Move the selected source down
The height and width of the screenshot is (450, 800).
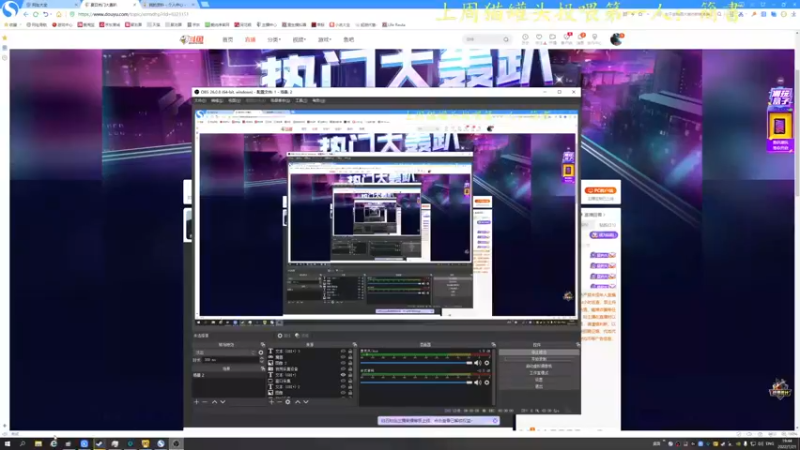pos(306,402)
